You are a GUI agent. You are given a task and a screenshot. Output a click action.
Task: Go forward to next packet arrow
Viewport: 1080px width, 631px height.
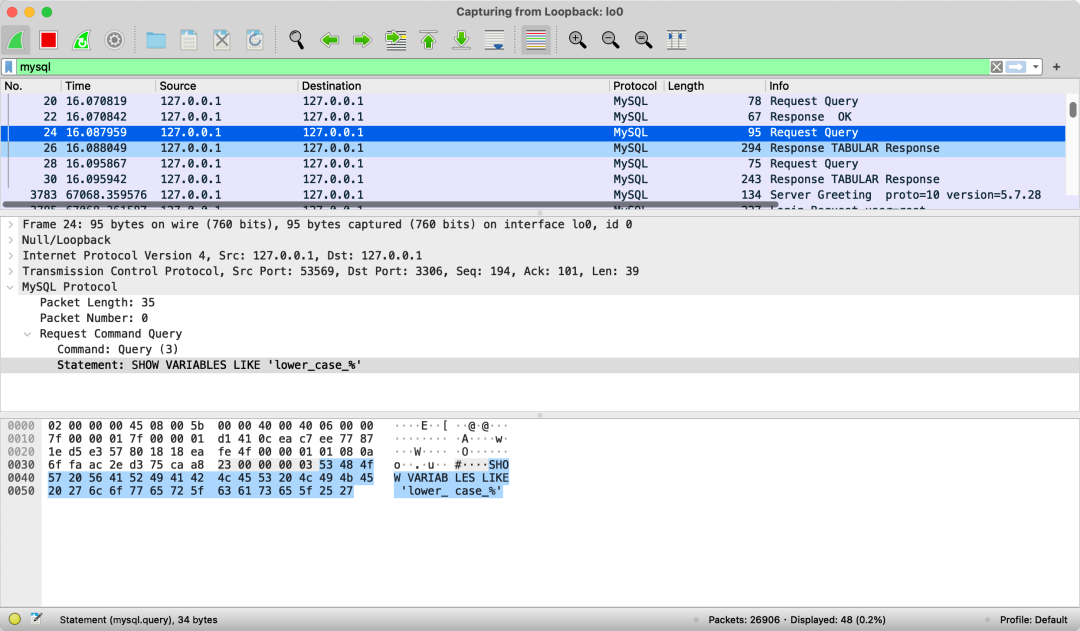(x=362, y=40)
